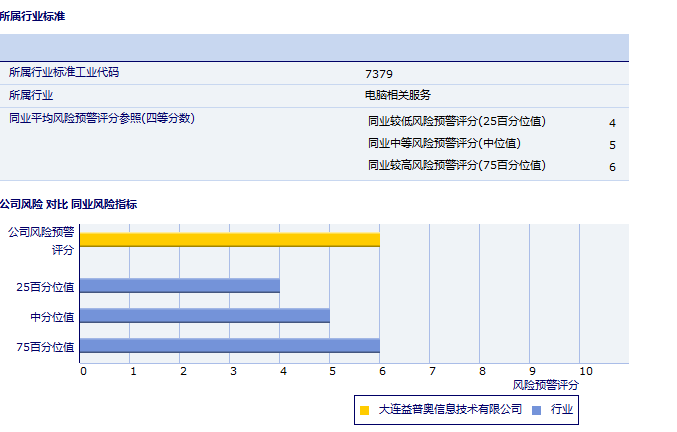
Task: Click the 风险预警评分 x-axis title
Action: [x=545, y=385]
